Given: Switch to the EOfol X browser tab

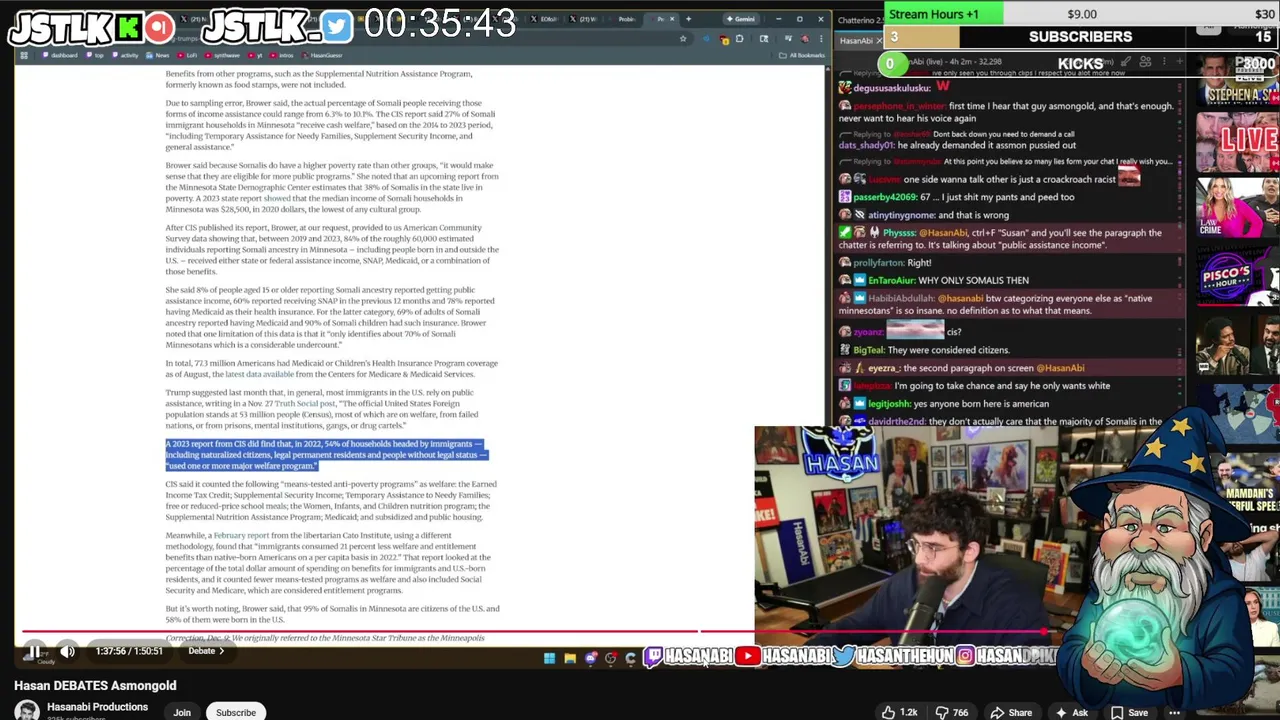Looking at the screenshot, I should pyautogui.click(x=544, y=19).
